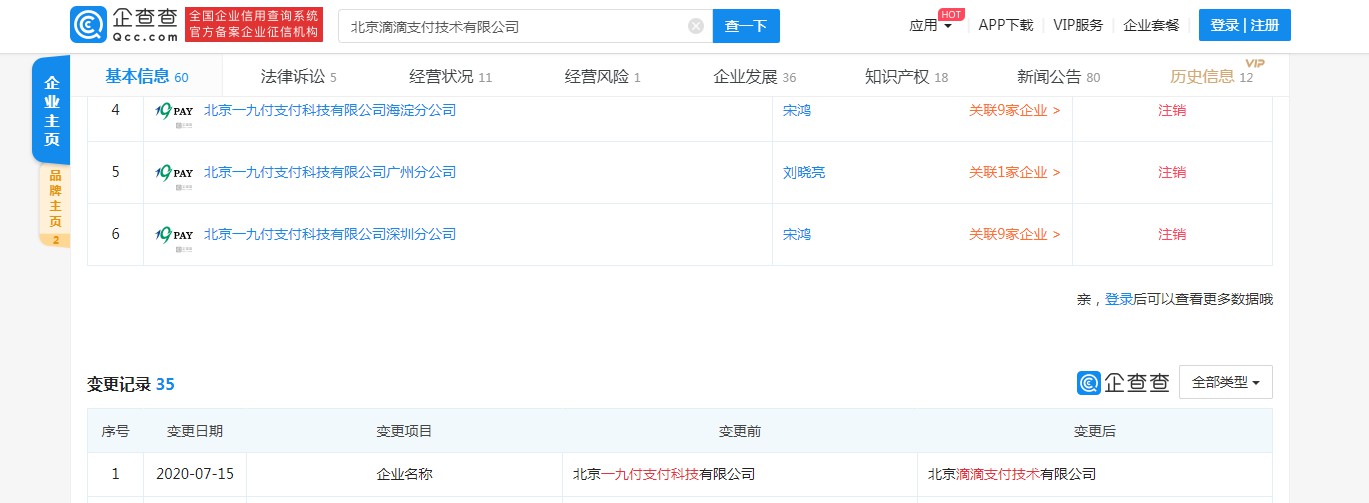Click the 刘晓亮 person link
Screen dimensions: 1369x503
tap(804, 173)
